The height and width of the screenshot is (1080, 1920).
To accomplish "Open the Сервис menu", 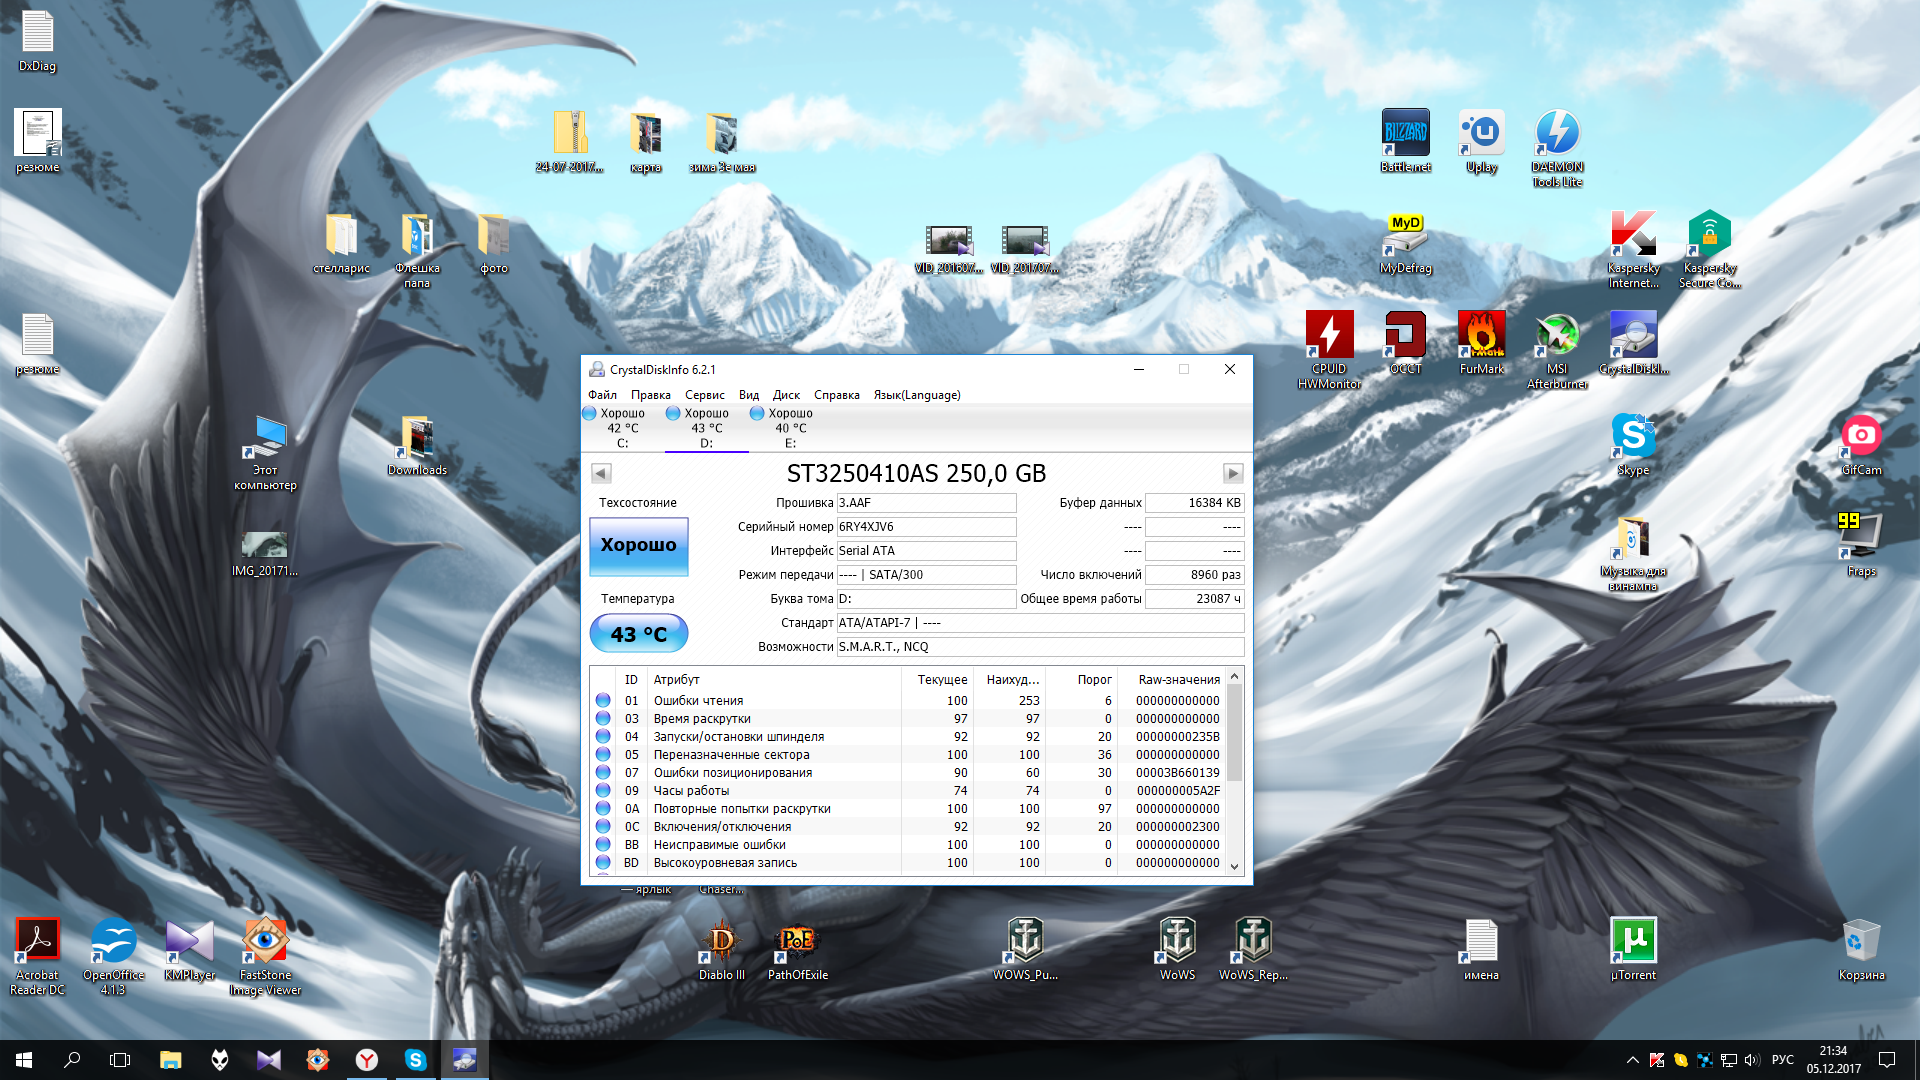I will tap(704, 395).
